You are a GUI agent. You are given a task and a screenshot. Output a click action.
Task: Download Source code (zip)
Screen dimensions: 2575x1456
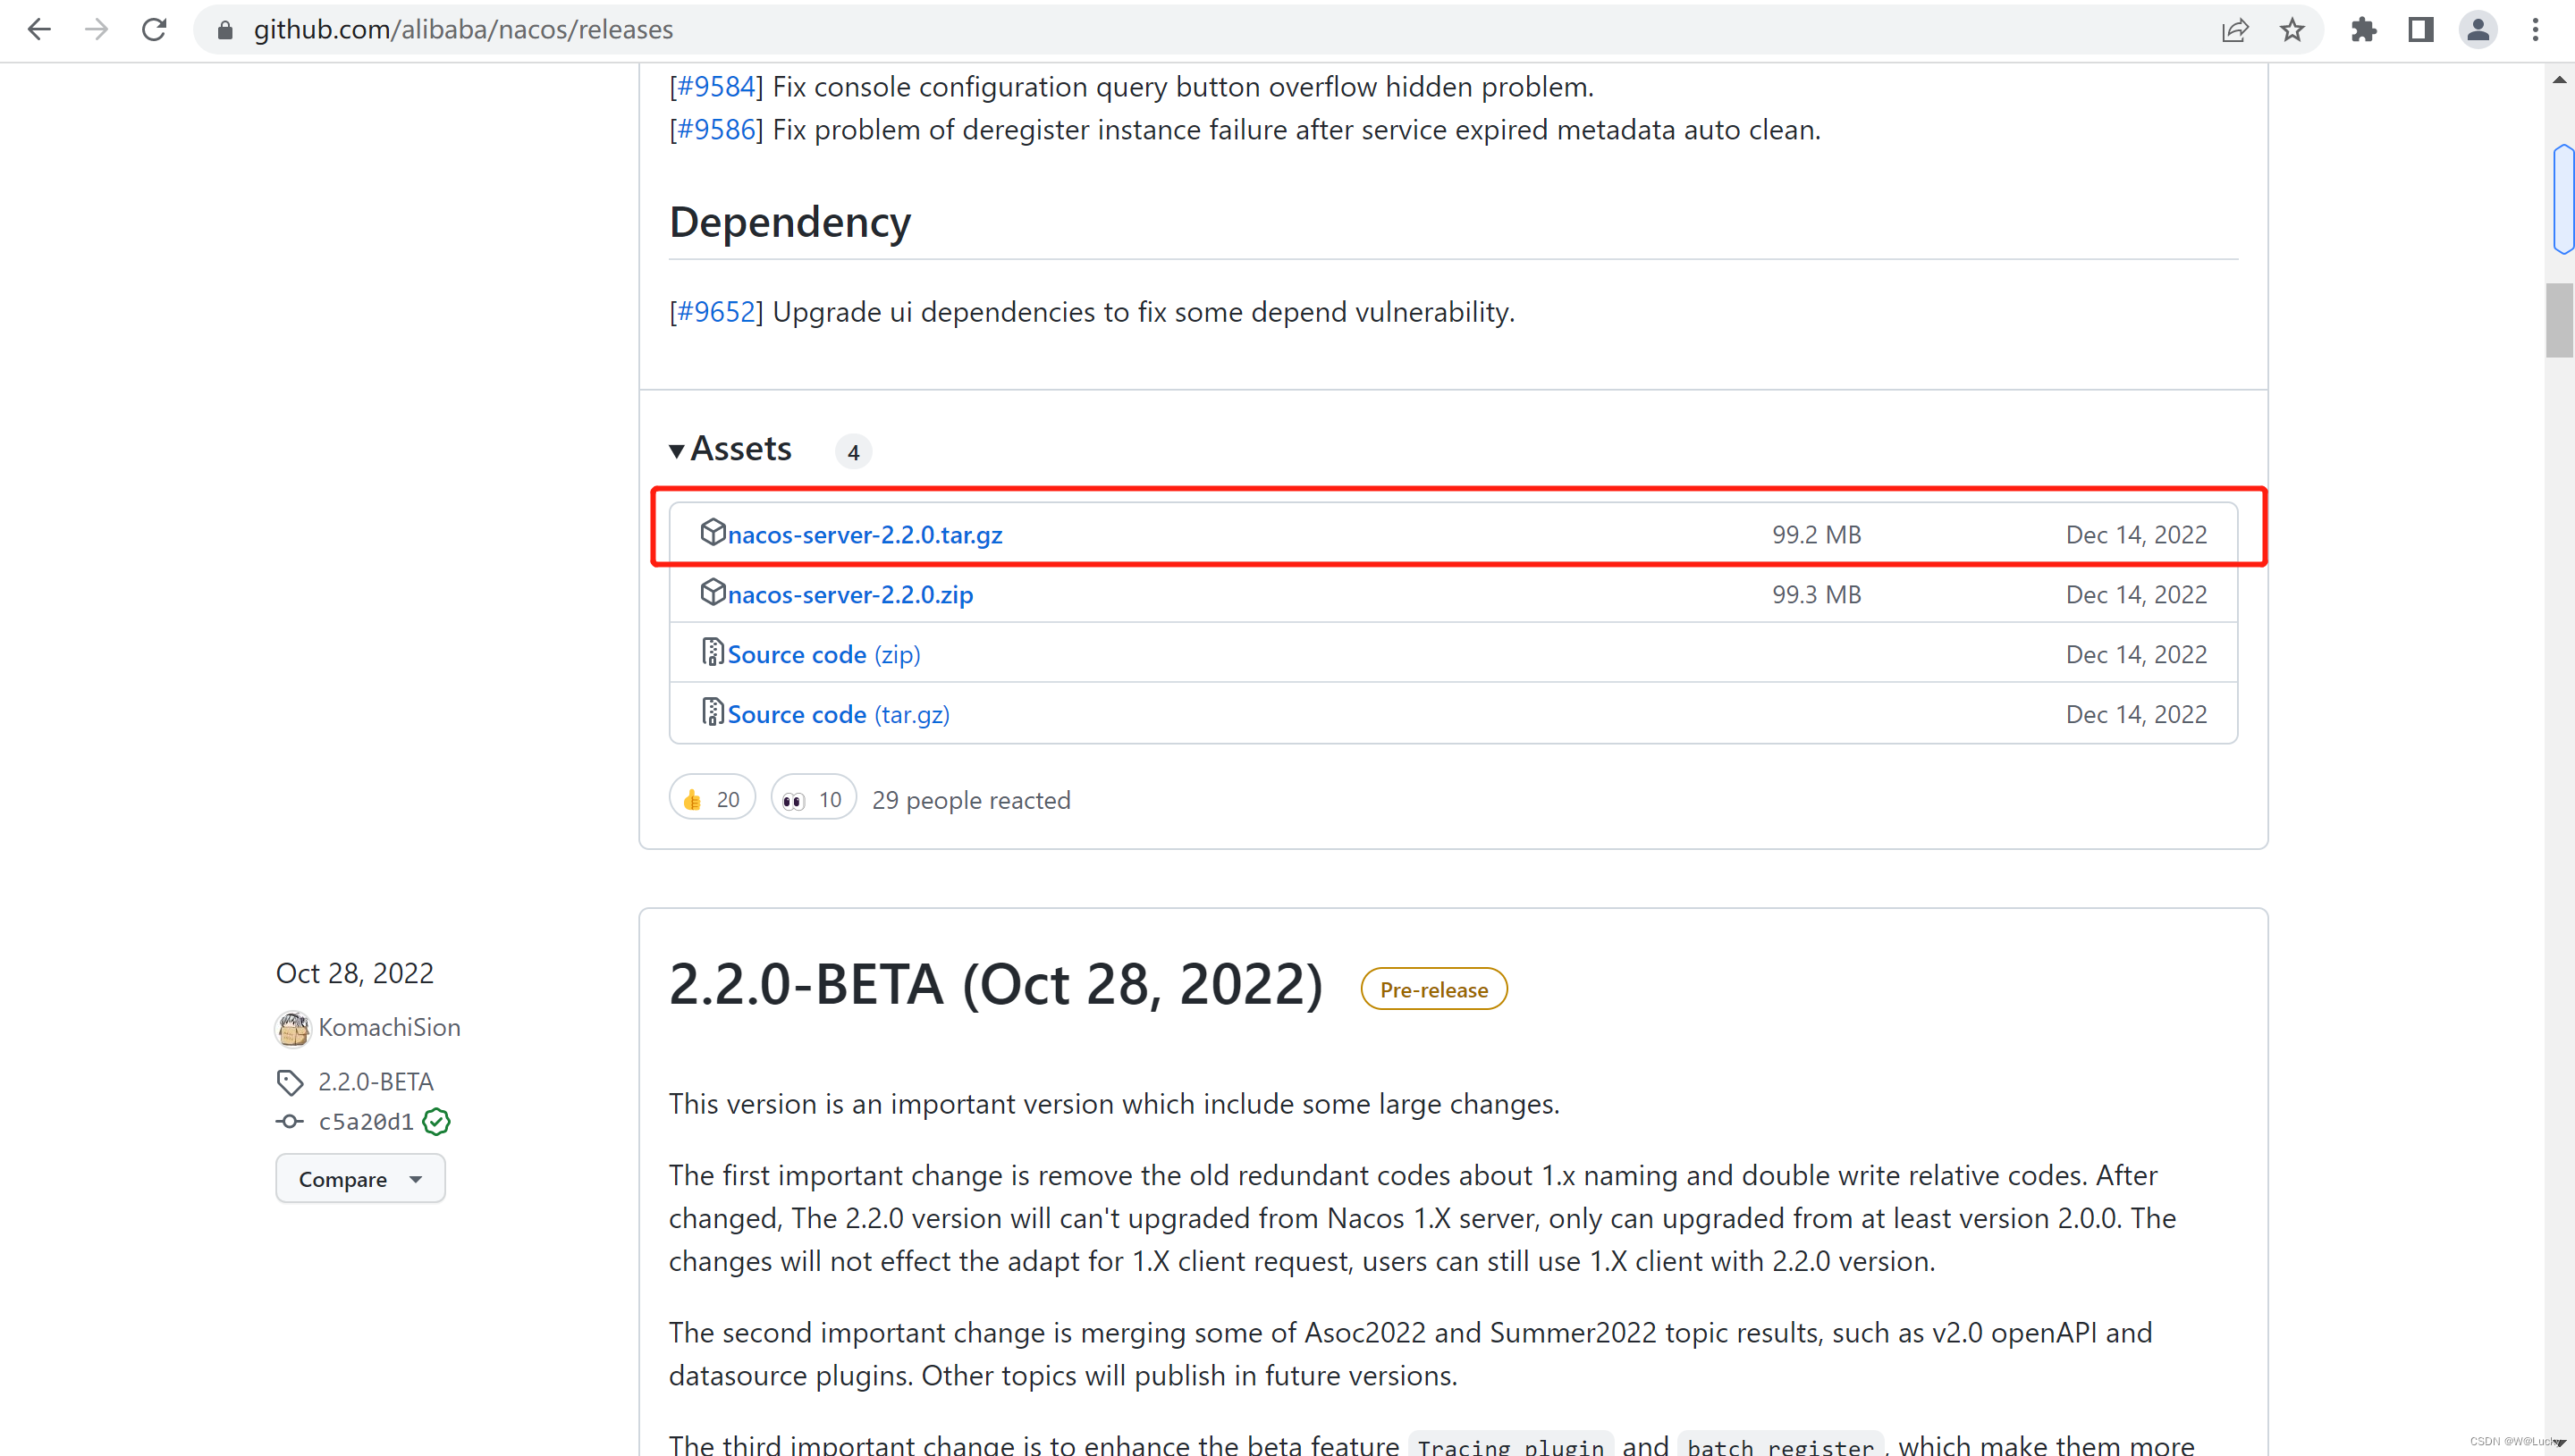[824, 655]
